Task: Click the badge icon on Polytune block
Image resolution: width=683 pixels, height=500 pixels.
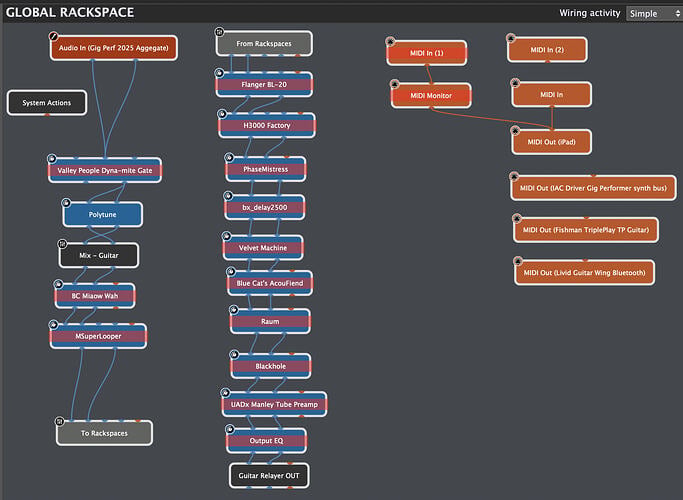Action: coord(66,203)
